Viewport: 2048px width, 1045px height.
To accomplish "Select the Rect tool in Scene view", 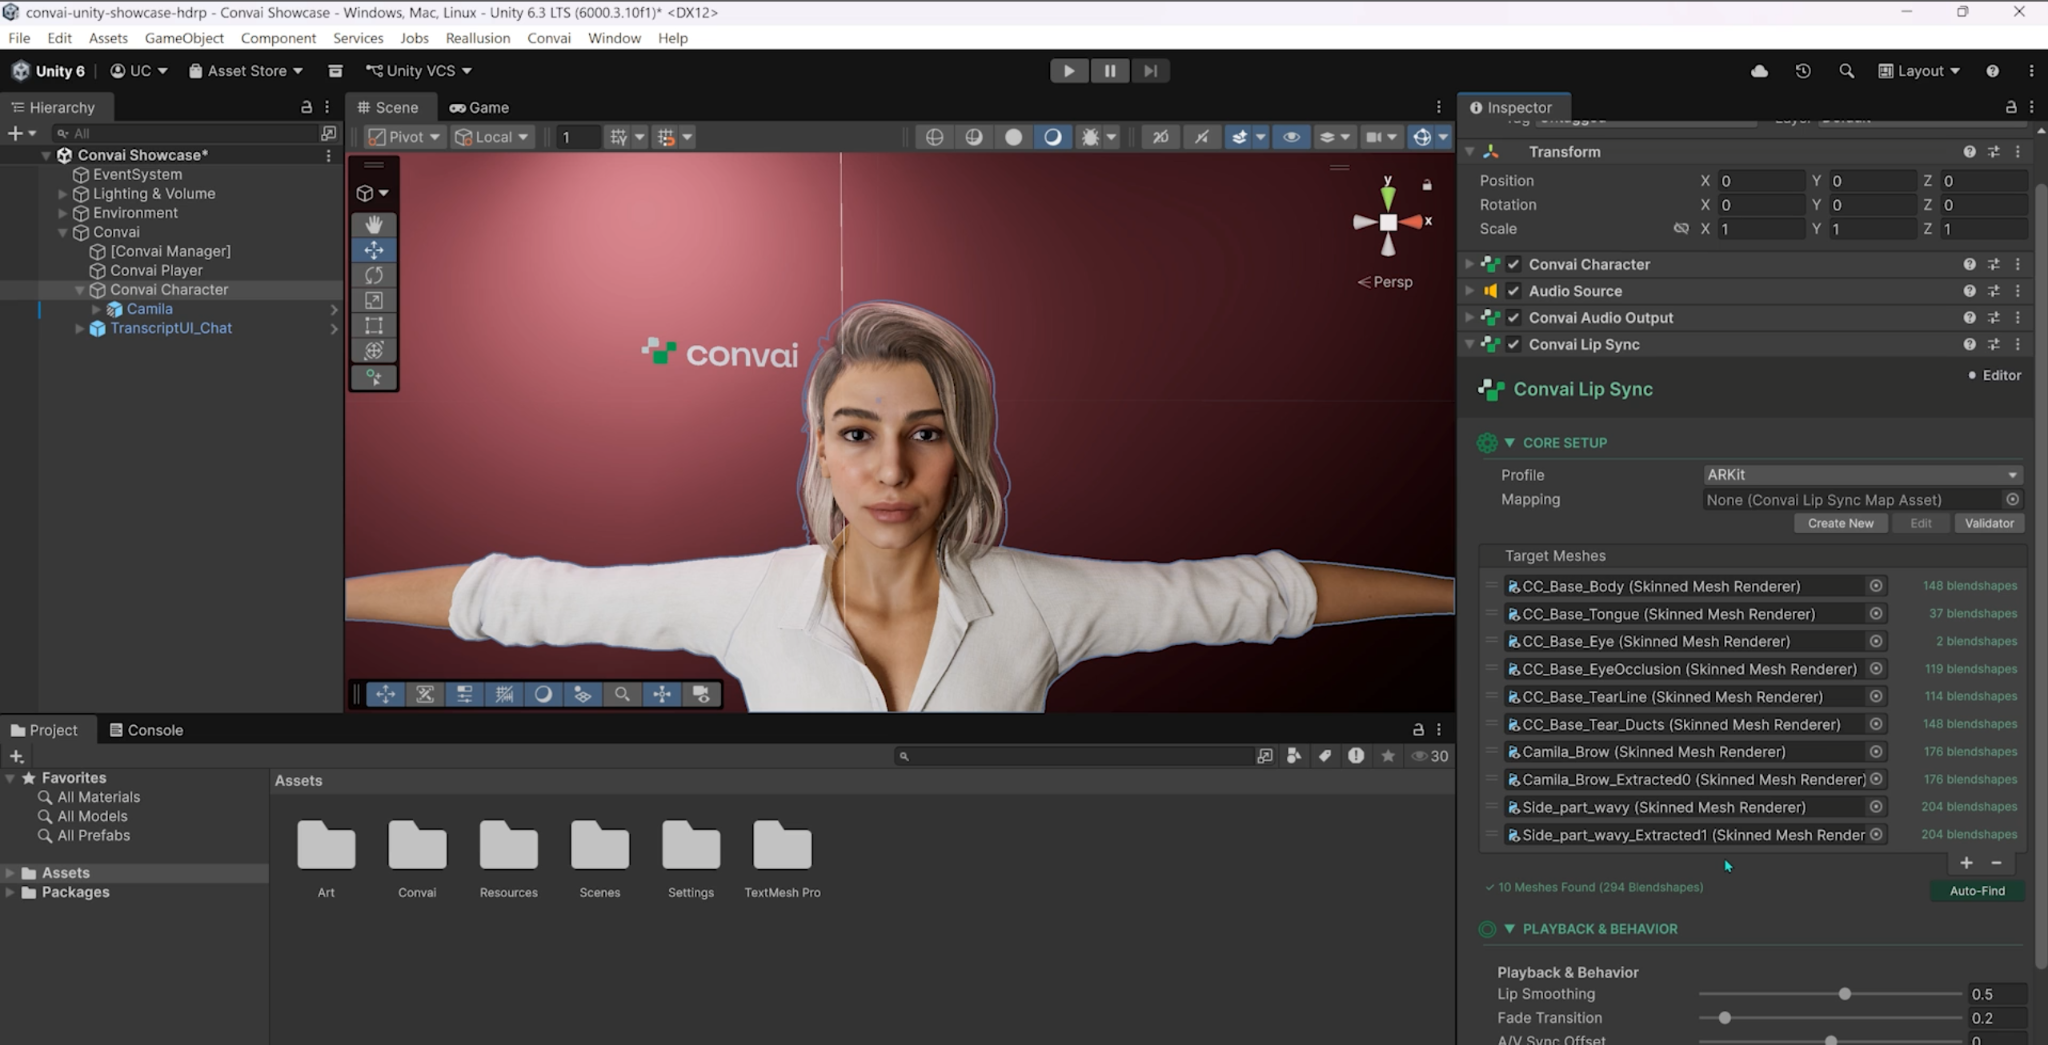I will tap(374, 325).
